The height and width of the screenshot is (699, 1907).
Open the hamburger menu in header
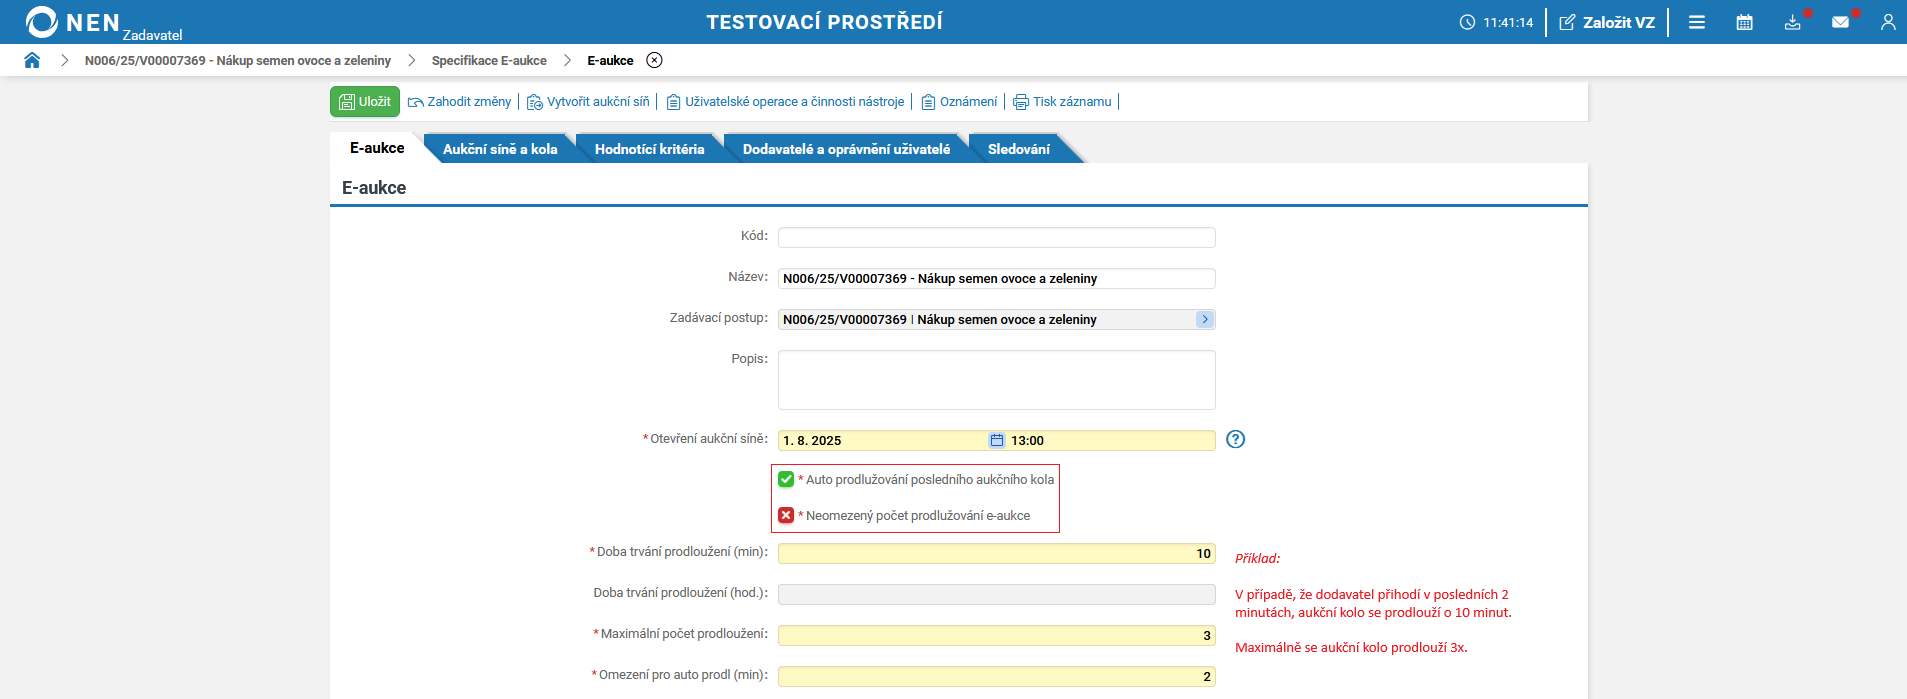(x=1697, y=22)
